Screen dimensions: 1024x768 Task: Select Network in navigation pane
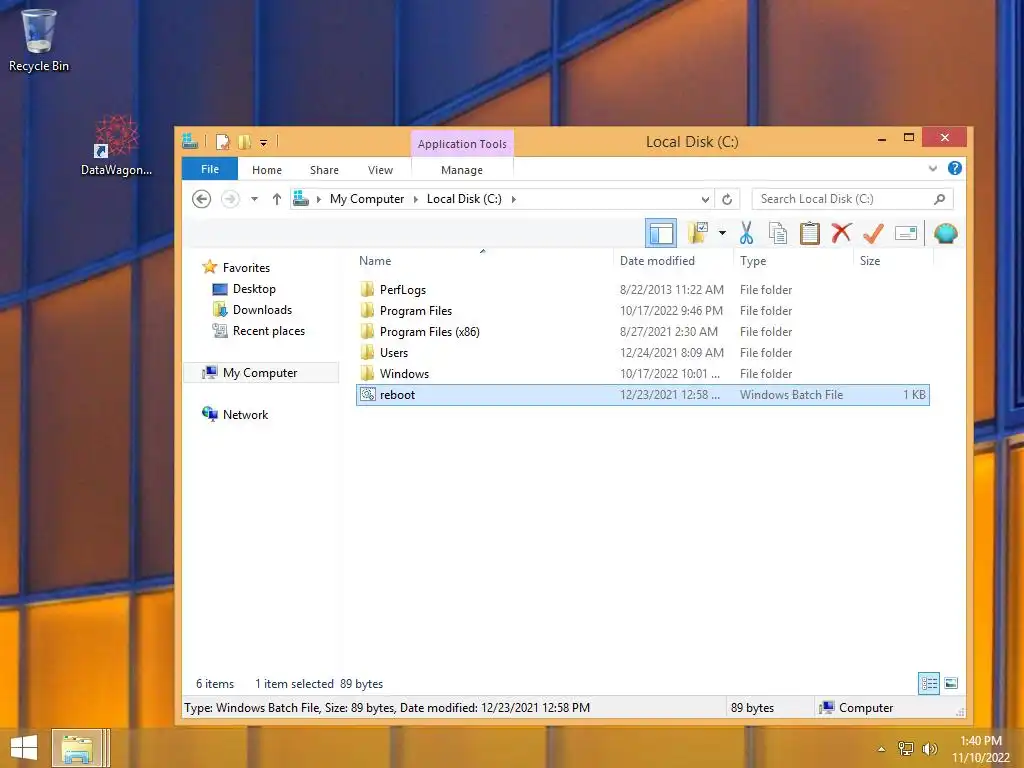245,415
